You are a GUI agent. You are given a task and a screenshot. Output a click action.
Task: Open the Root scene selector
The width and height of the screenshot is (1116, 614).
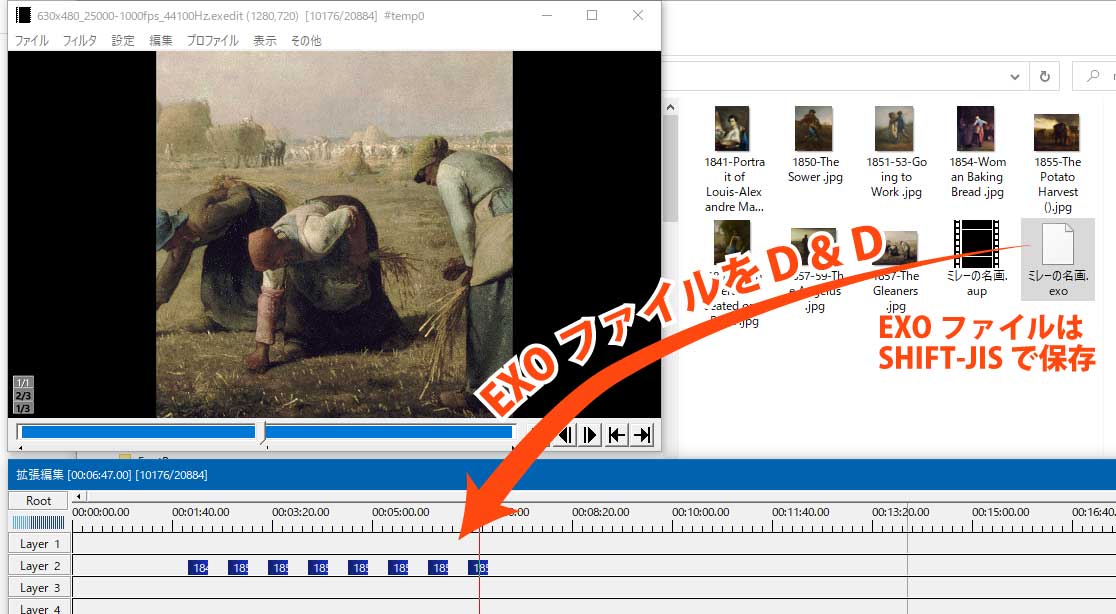click(x=39, y=500)
